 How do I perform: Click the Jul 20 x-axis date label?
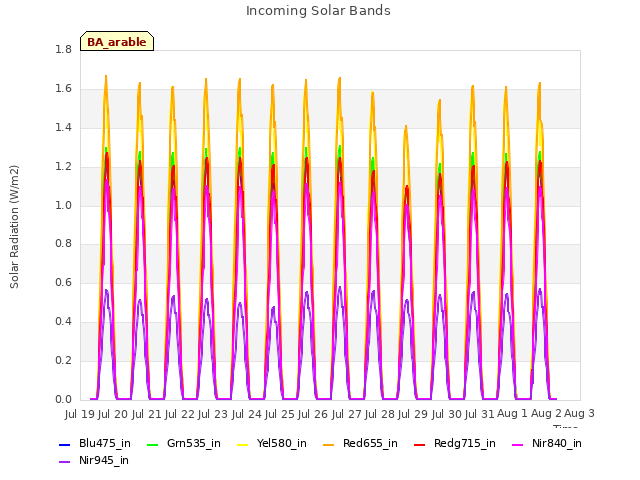113,414
